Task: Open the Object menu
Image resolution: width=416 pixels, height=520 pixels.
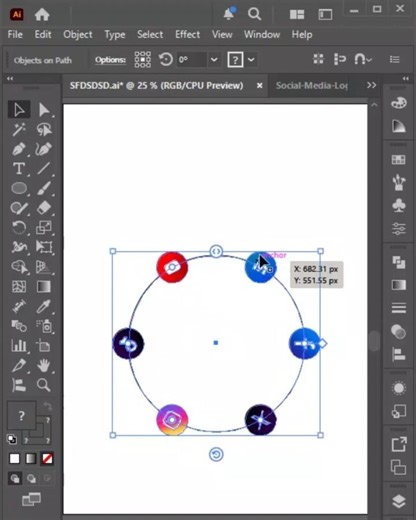Action: click(78, 35)
